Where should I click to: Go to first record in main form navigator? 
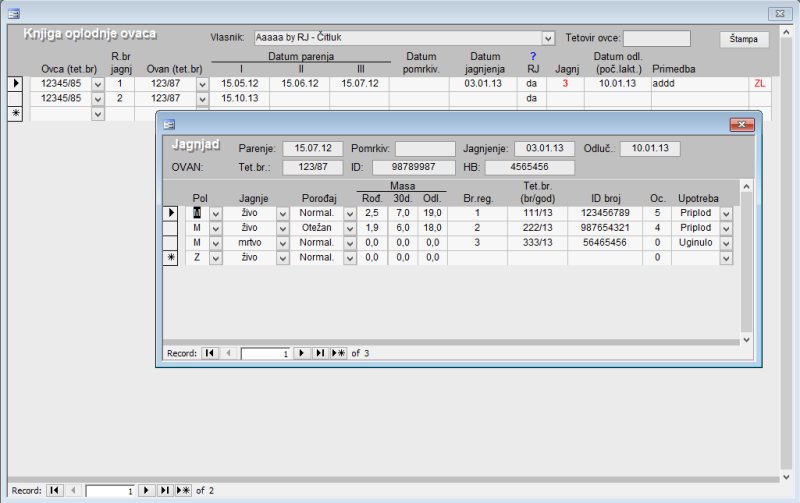tap(54, 491)
